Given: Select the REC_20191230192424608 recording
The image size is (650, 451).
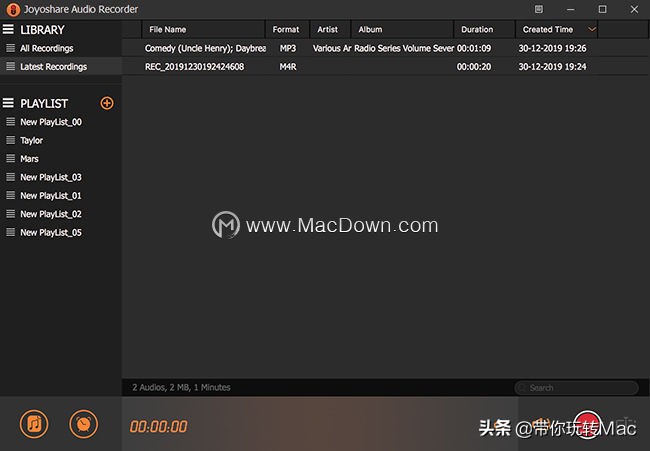Looking at the screenshot, I should pyautogui.click(x=194, y=67).
